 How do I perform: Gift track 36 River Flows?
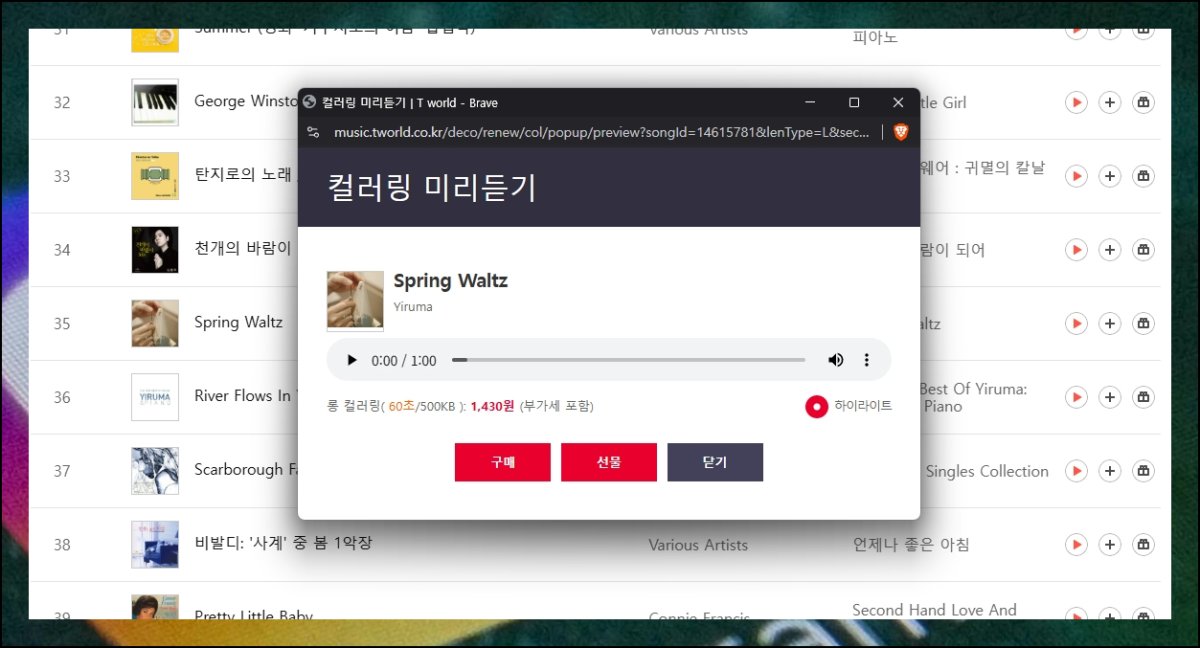(1143, 397)
